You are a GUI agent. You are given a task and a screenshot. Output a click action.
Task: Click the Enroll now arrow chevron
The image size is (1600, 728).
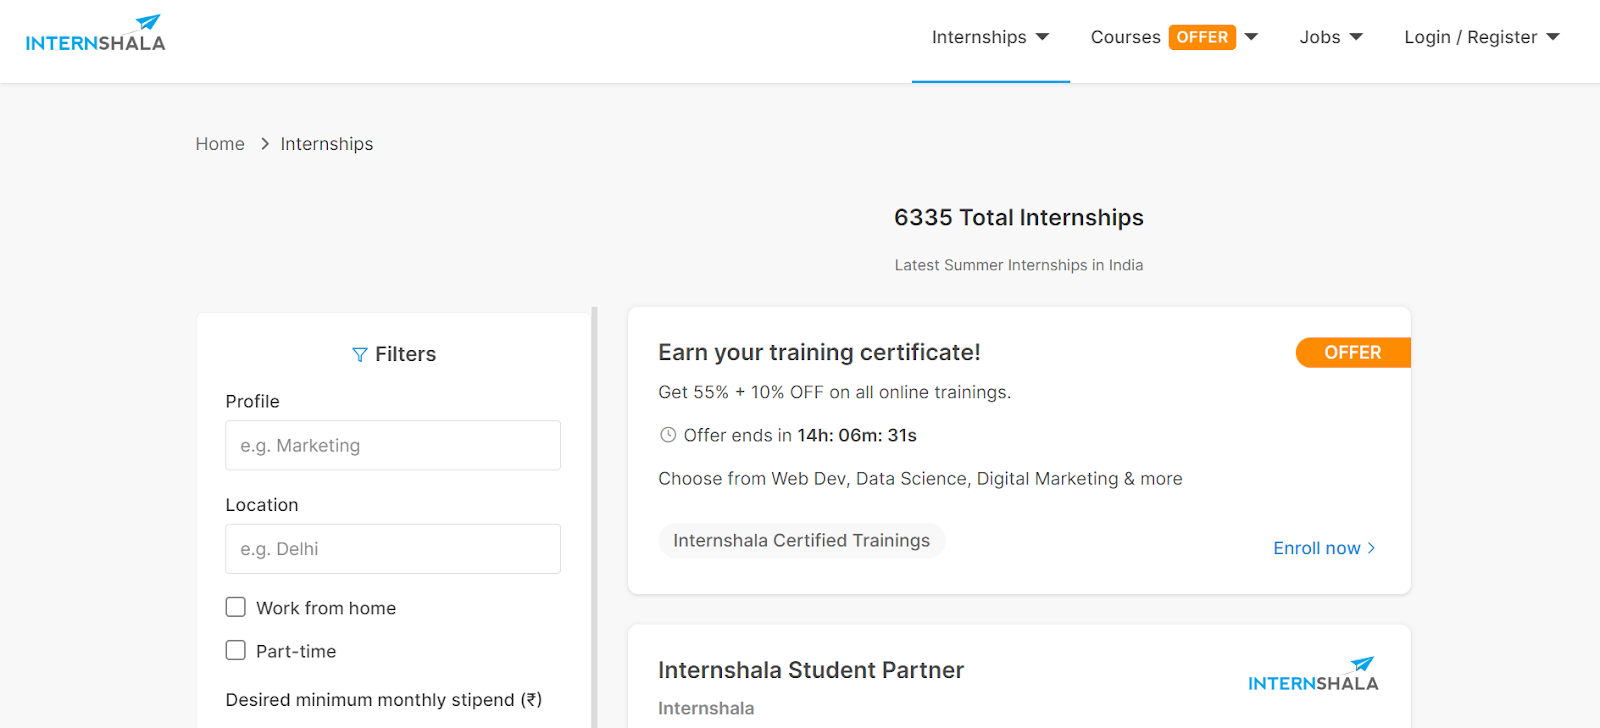(x=1371, y=548)
